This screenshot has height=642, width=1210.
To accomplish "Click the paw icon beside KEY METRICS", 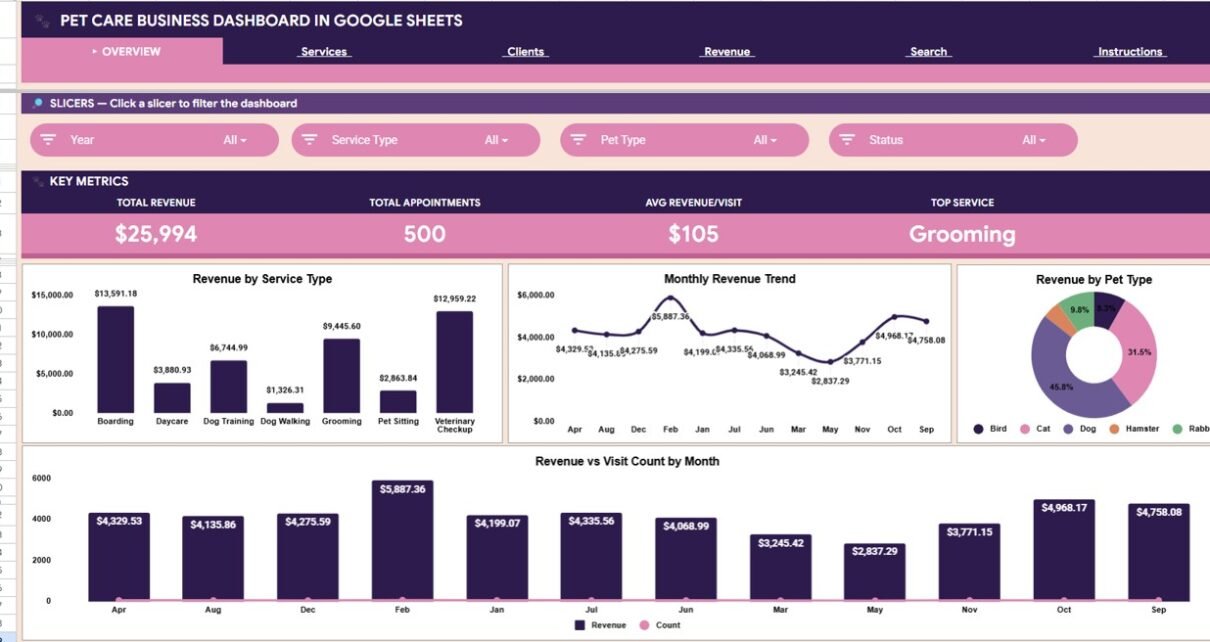I will pyautogui.click(x=38, y=182).
